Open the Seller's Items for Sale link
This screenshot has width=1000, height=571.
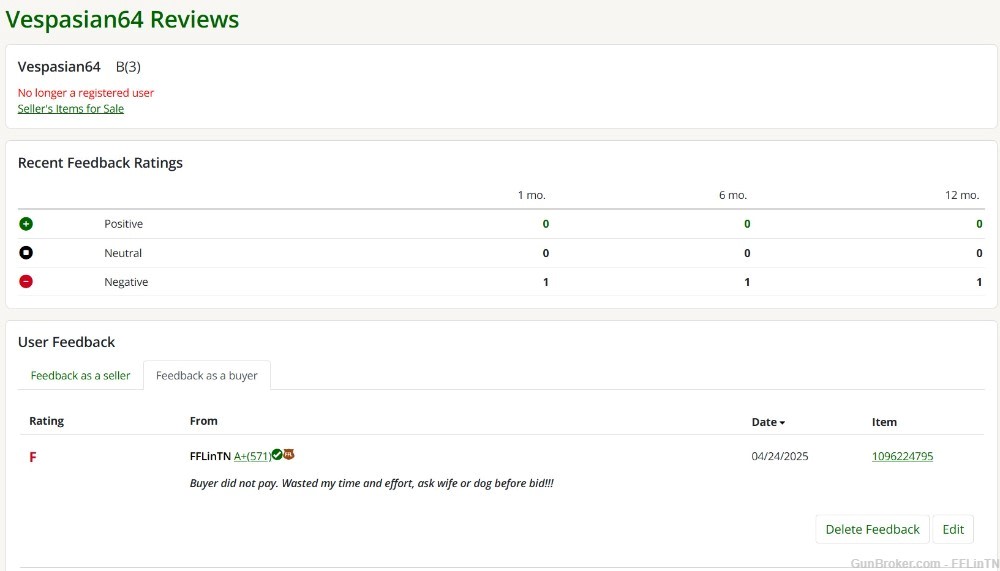(71, 108)
